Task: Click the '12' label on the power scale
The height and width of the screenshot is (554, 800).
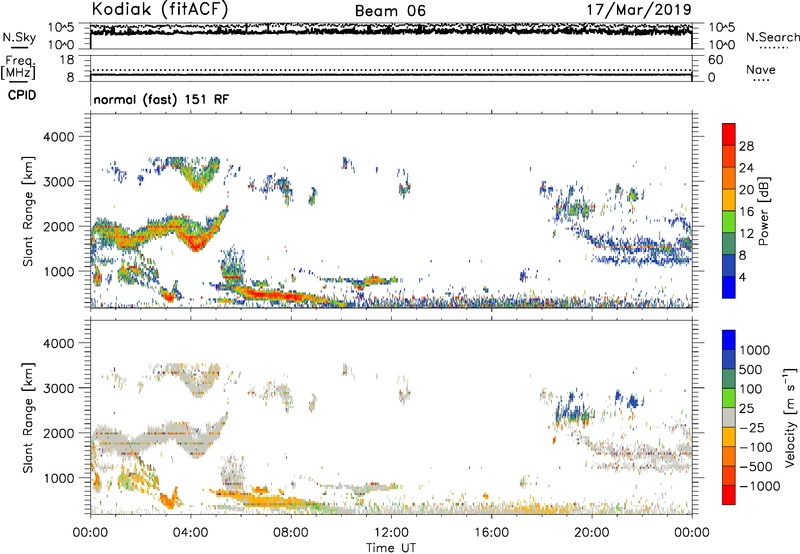Action: click(x=746, y=233)
